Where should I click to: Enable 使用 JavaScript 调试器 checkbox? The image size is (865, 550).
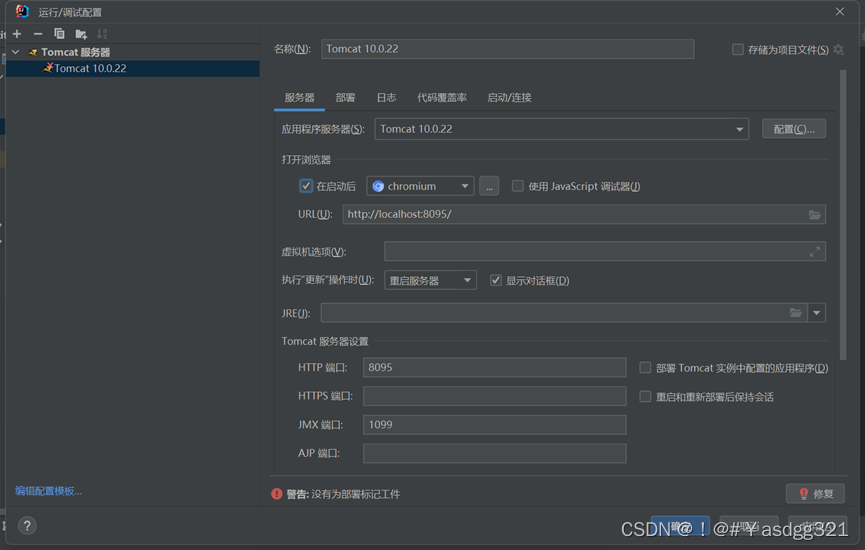(x=517, y=186)
